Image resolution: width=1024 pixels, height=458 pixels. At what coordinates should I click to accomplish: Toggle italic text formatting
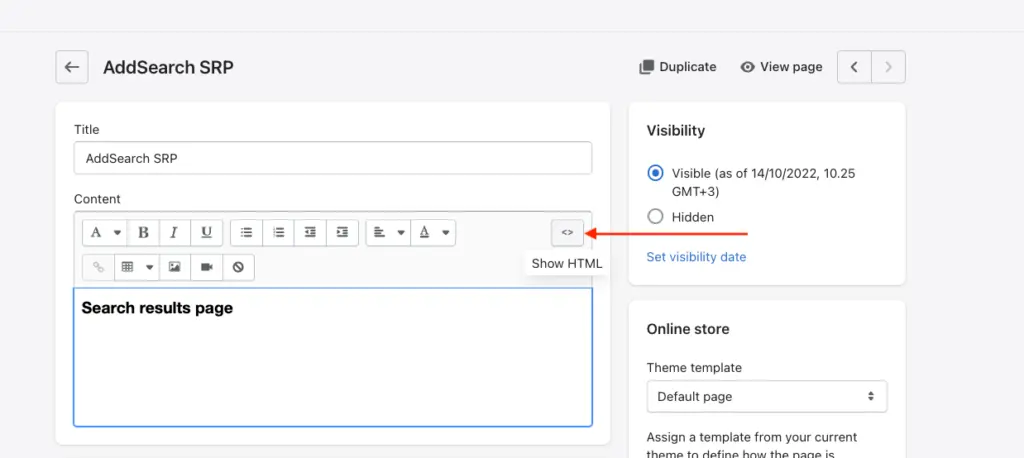point(174,233)
